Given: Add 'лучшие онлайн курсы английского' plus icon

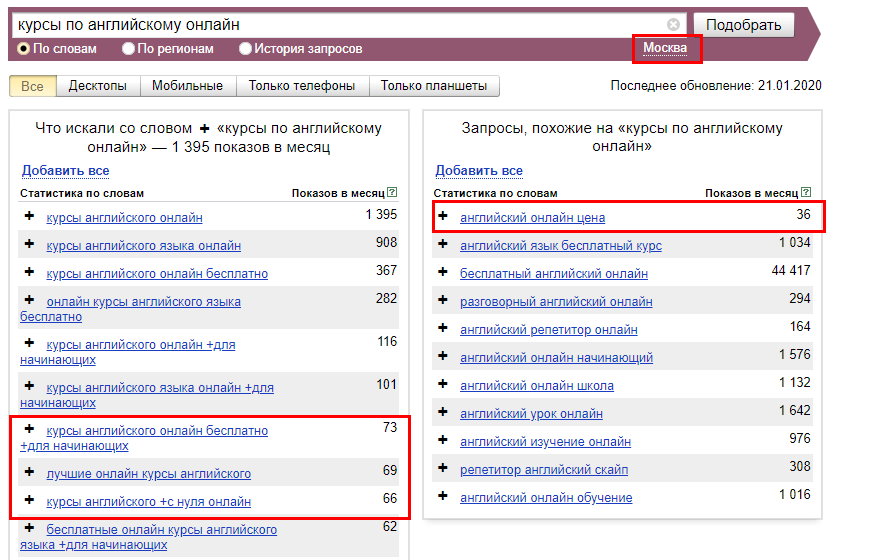Looking at the screenshot, I should 30,472.
